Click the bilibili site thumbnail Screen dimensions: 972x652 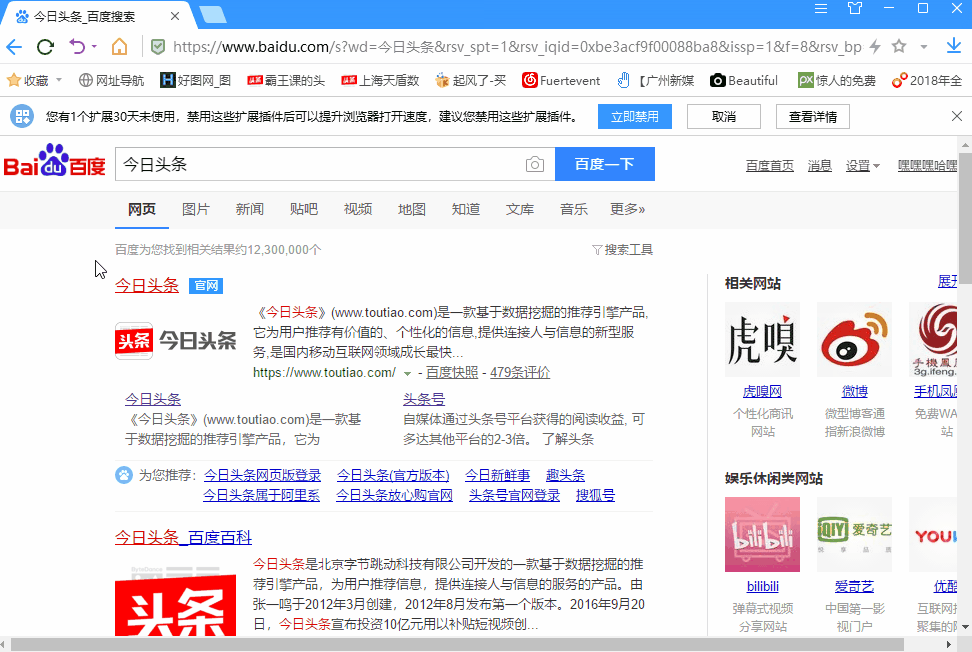click(762, 534)
